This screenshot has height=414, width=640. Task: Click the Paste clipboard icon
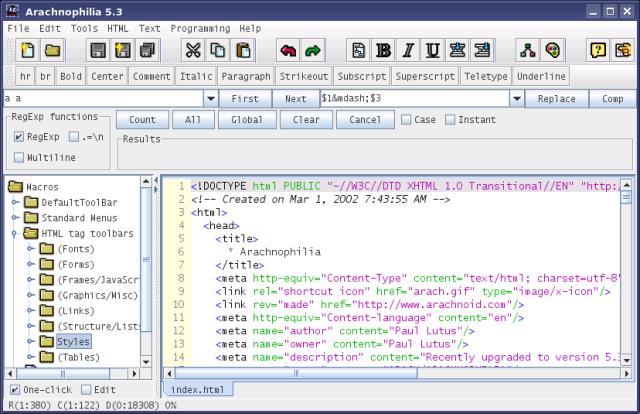click(242, 51)
